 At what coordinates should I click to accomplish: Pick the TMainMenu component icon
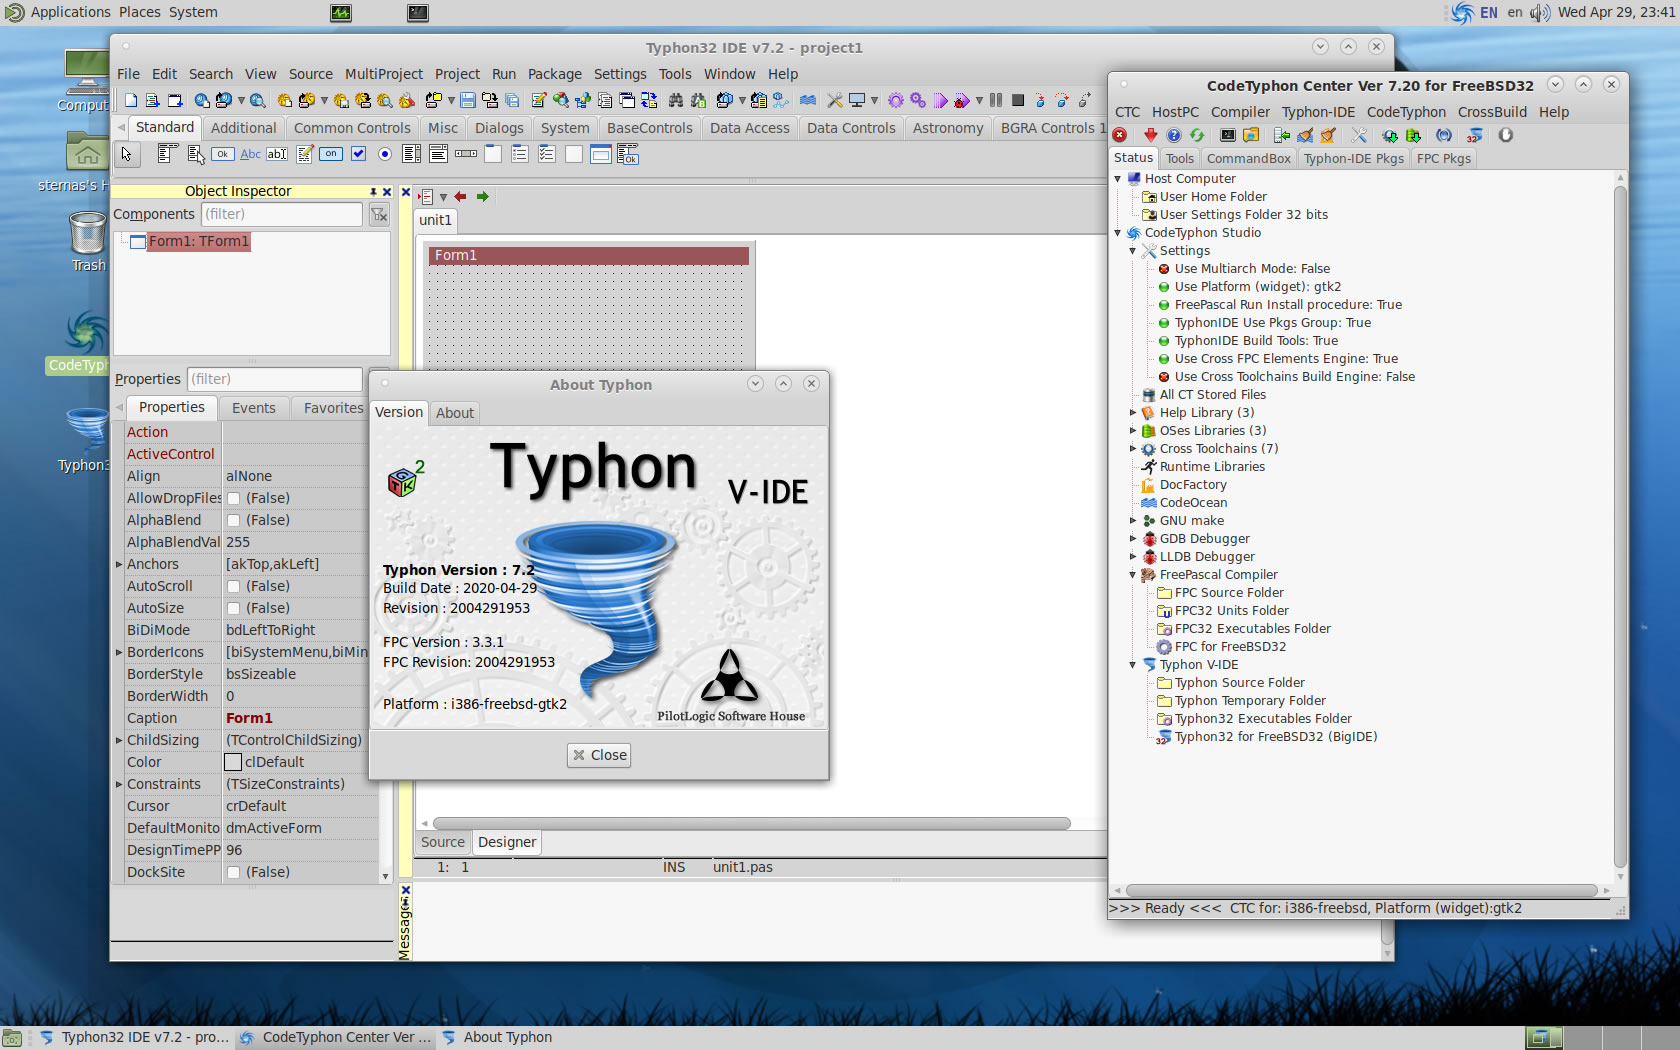[167, 153]
